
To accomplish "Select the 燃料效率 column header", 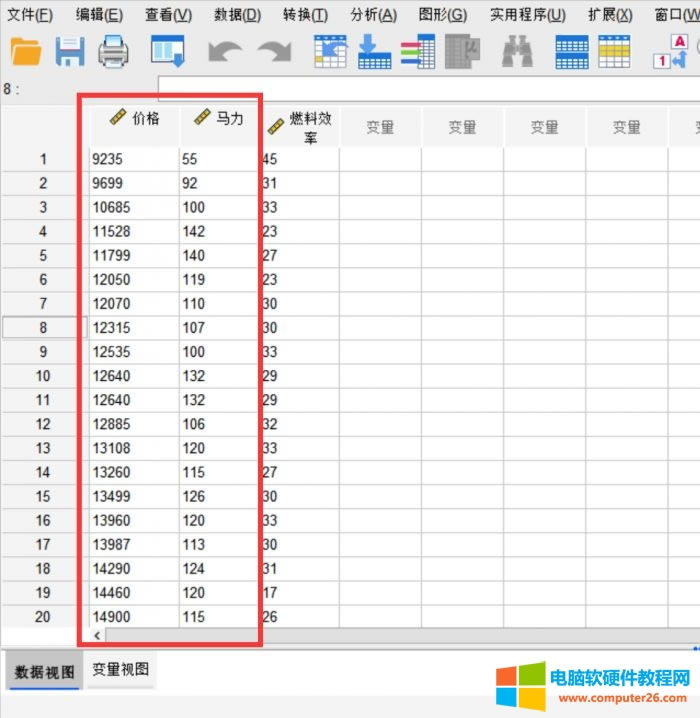I will click(302, 127).
